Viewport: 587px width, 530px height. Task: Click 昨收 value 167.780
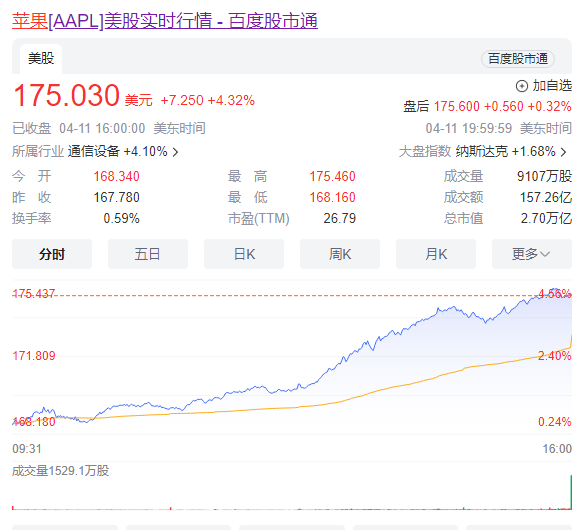(x=116, y=197)
